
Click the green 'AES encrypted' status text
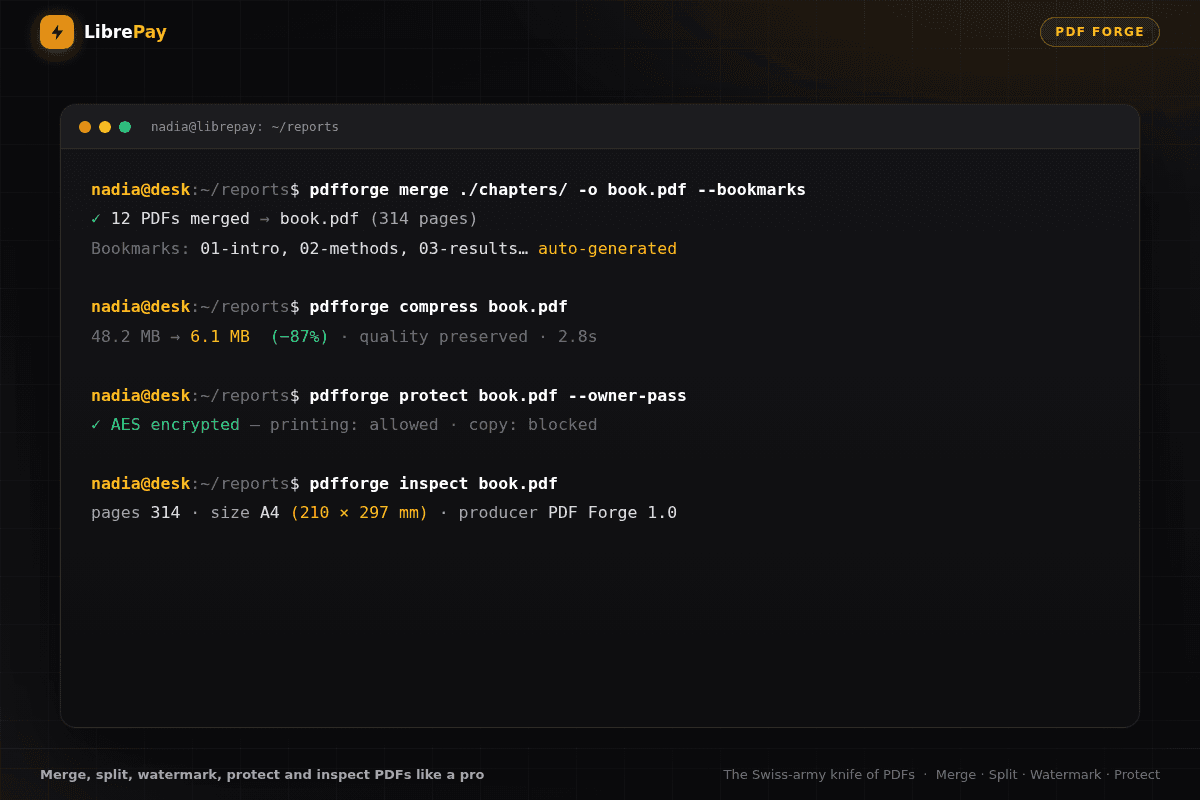pos(175,424)
